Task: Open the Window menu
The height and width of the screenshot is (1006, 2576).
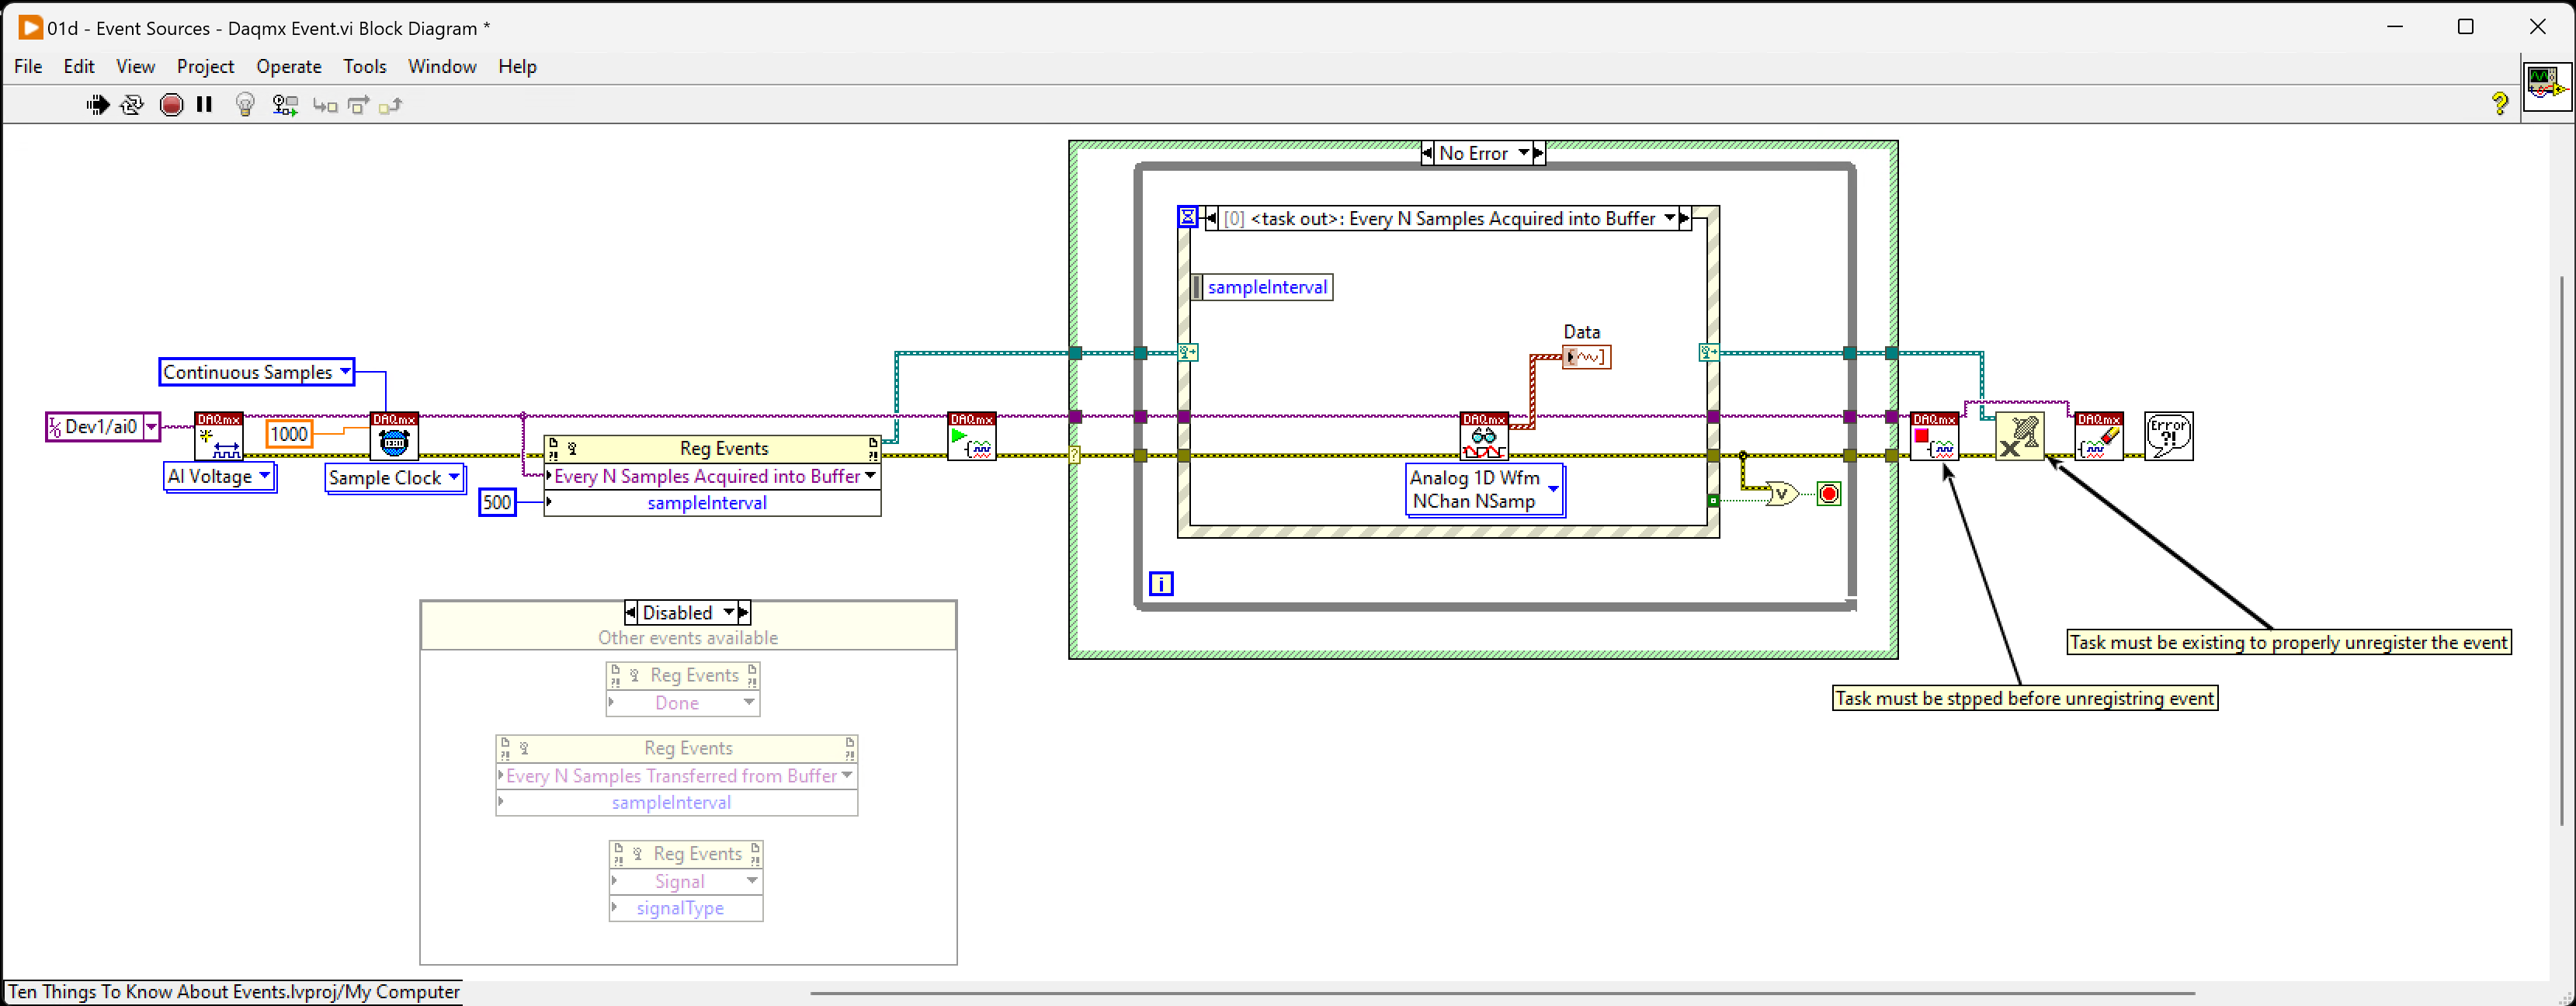Action: 442,66
